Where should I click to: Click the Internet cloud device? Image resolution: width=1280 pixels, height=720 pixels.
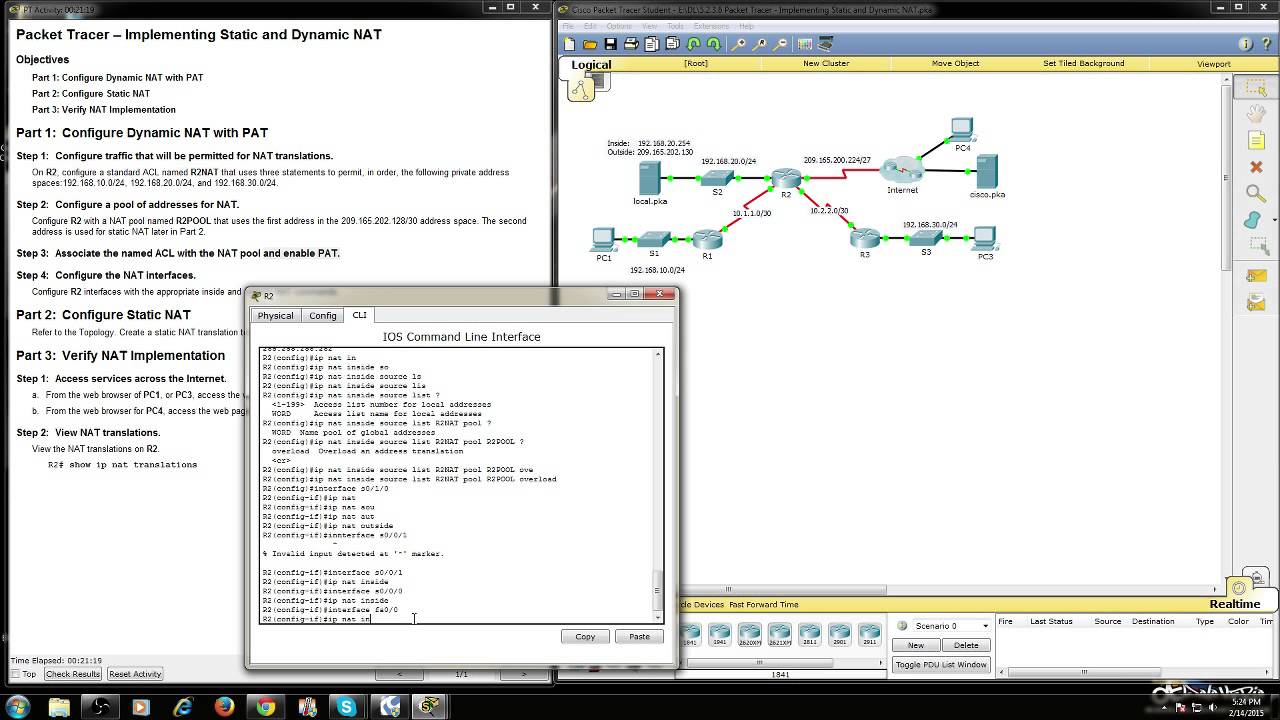tap(902, 169)
